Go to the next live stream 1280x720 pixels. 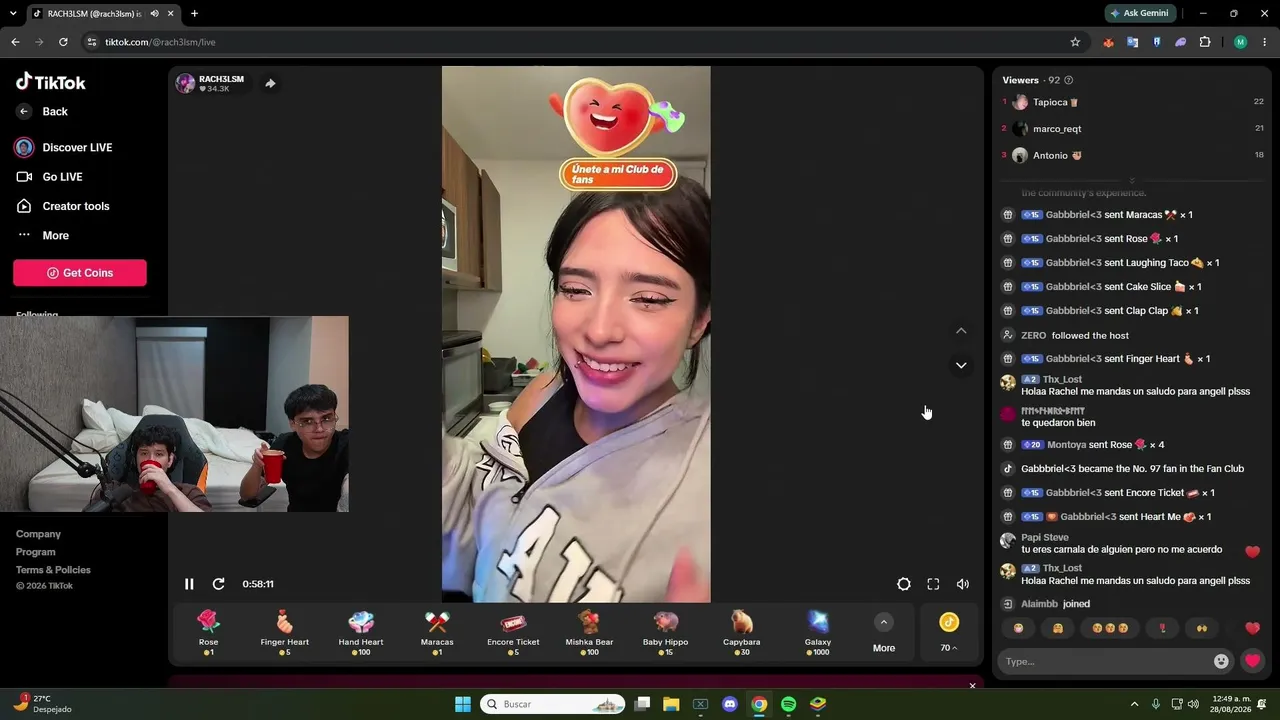[x=961, y=365]
